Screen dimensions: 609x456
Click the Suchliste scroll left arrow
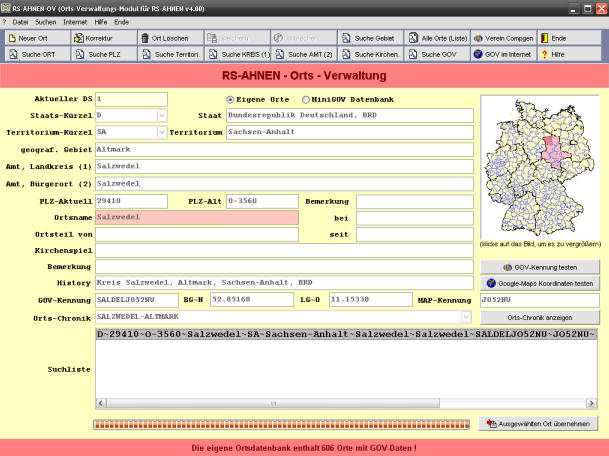[101, 404]
